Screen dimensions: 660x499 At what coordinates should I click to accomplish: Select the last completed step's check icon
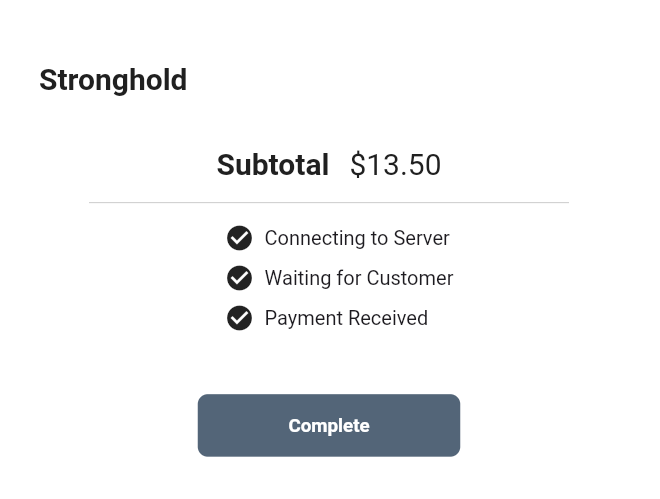point(239,318)
